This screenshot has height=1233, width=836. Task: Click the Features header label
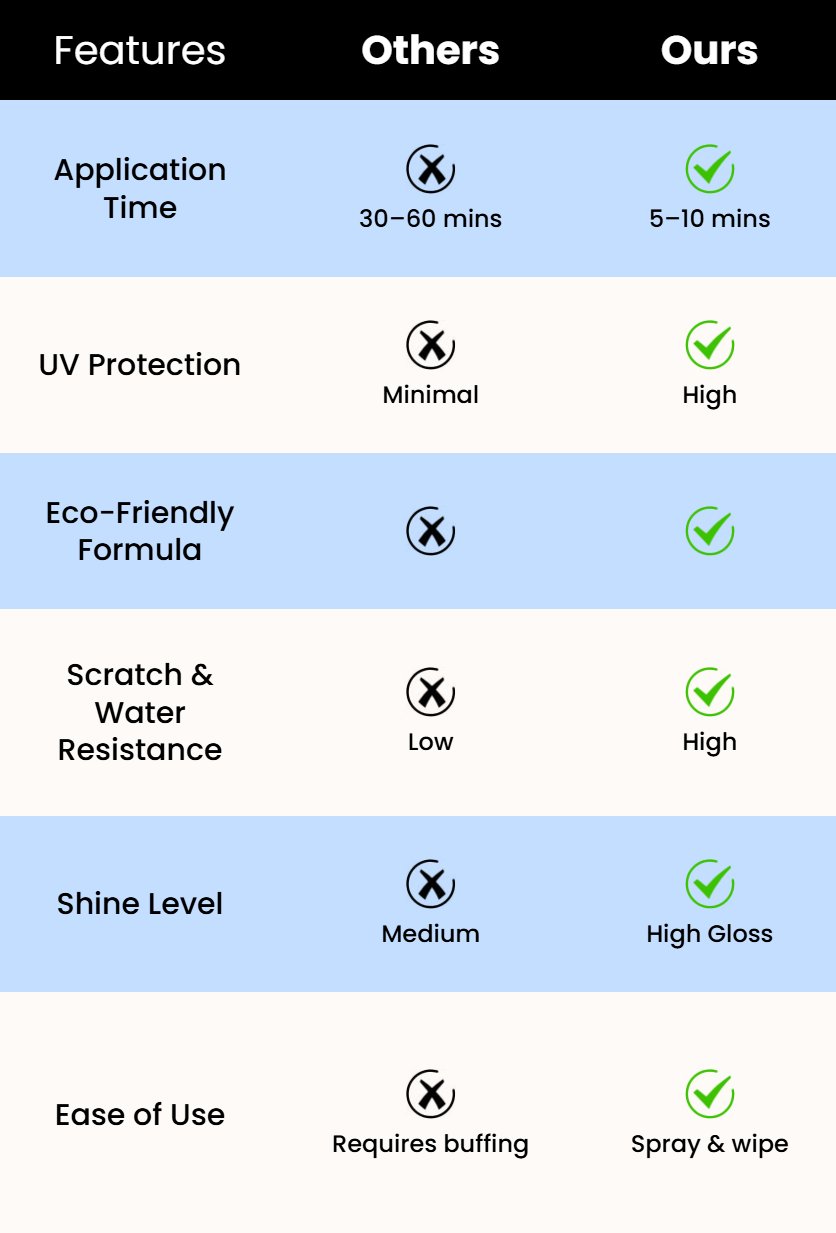[140, 50]
